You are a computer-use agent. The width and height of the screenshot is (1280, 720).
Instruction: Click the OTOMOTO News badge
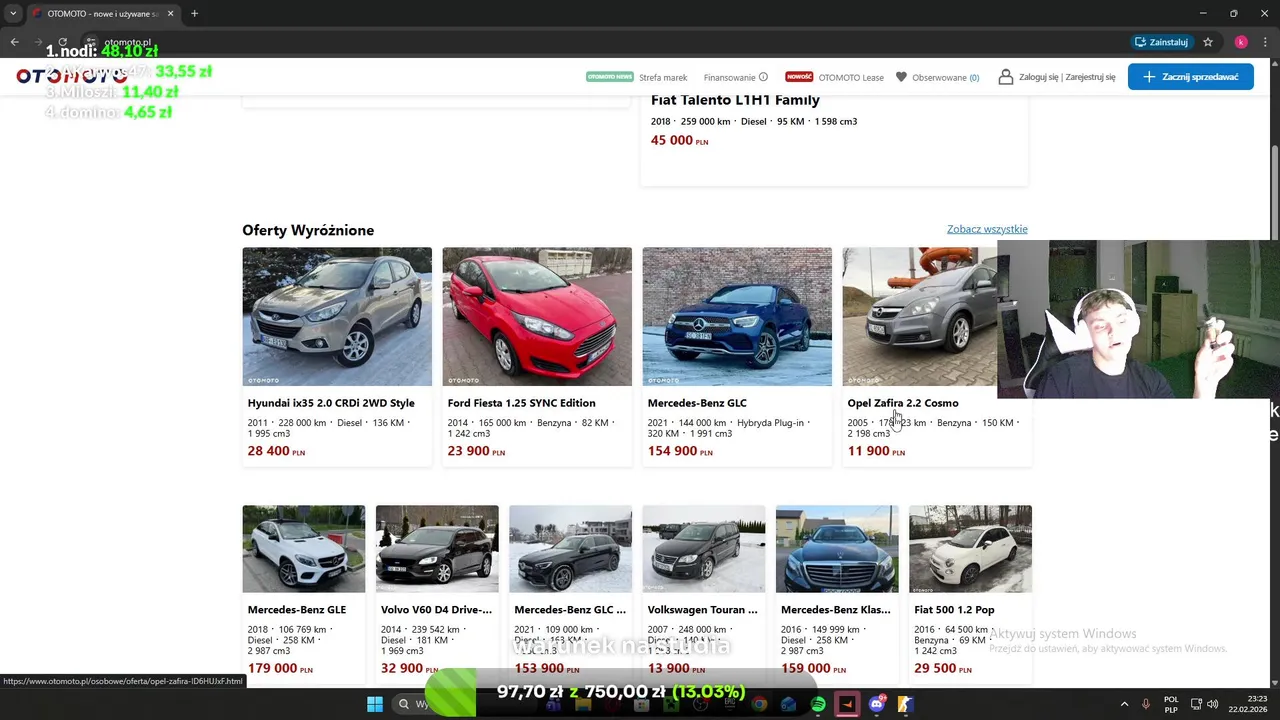(609, 77)
